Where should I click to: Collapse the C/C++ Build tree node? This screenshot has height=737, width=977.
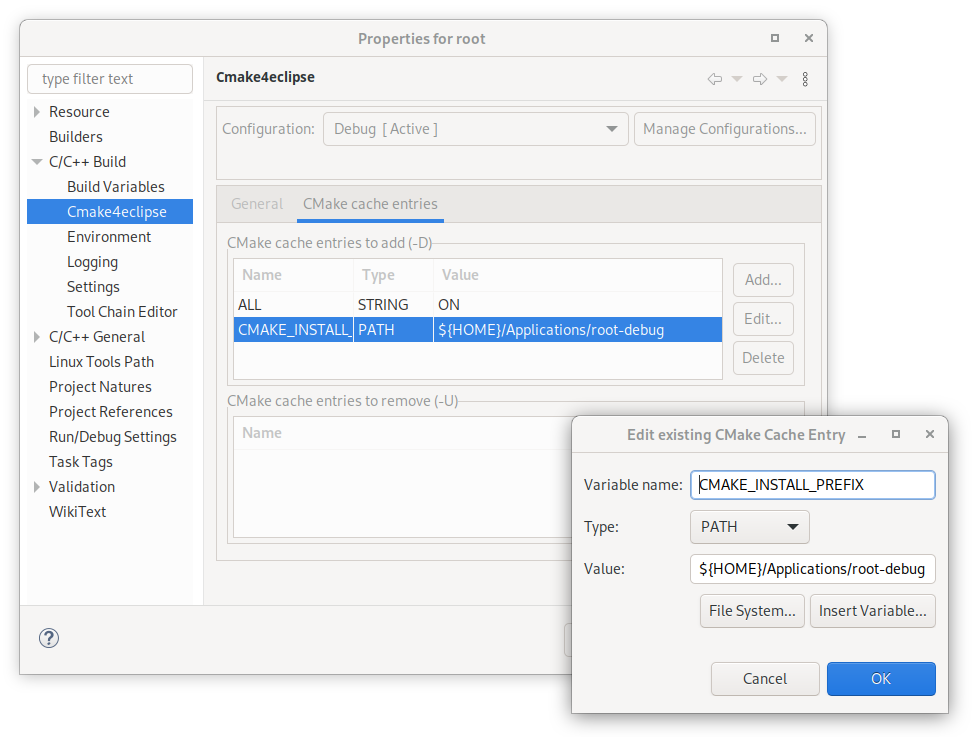37,161
